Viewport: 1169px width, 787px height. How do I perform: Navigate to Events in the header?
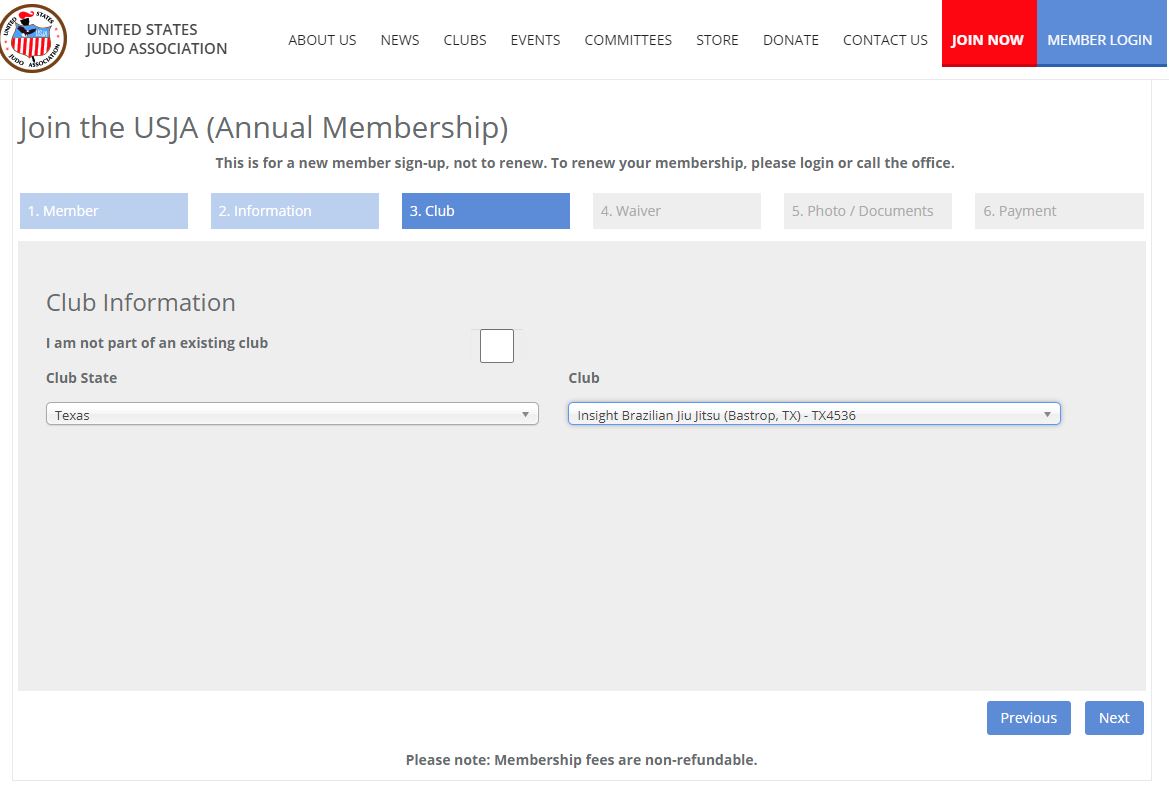coord(535,40)
